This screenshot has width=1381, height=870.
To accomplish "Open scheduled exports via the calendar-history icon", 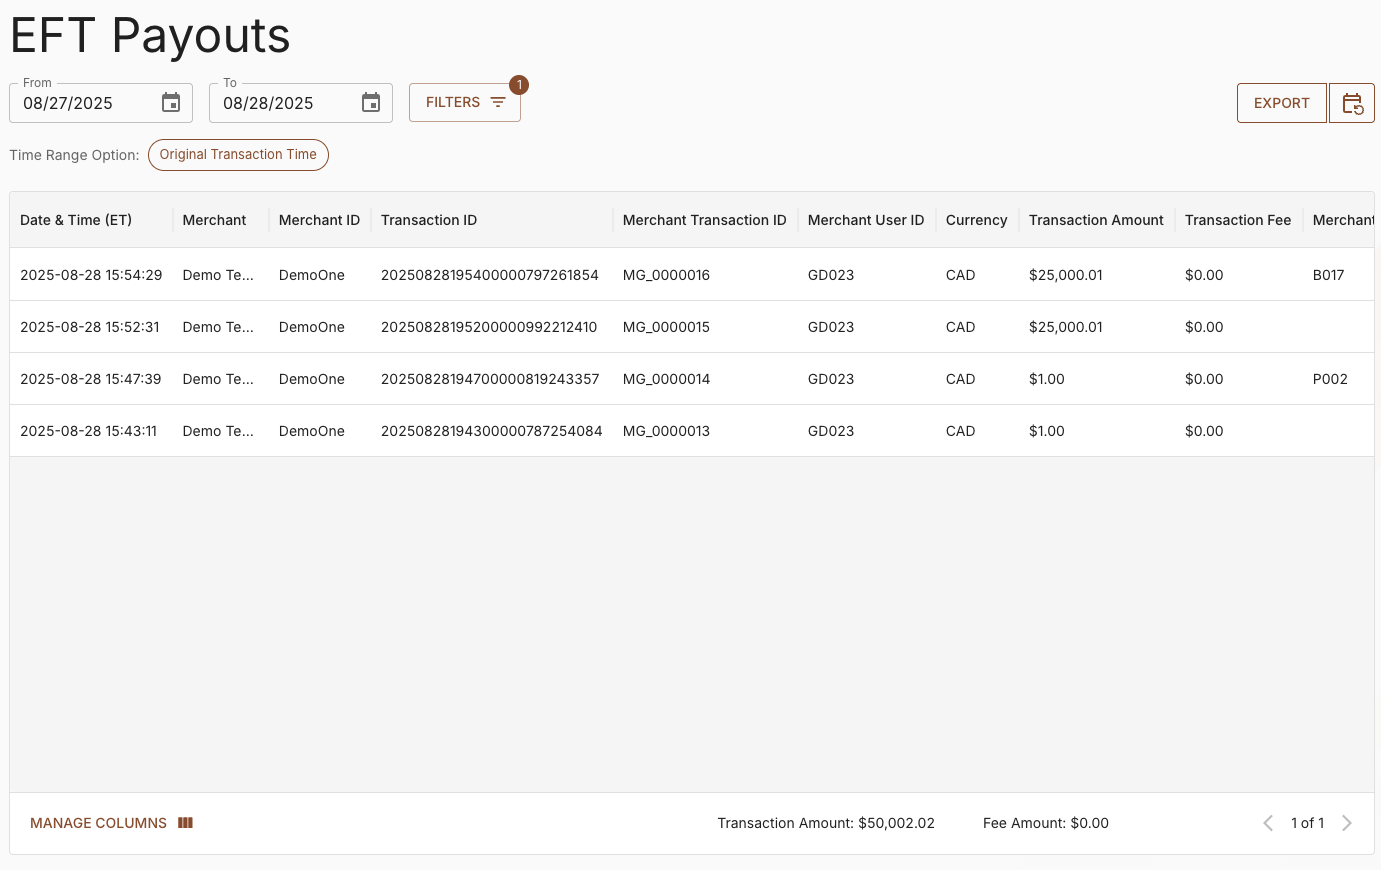I will click(x=1352, y=102).
